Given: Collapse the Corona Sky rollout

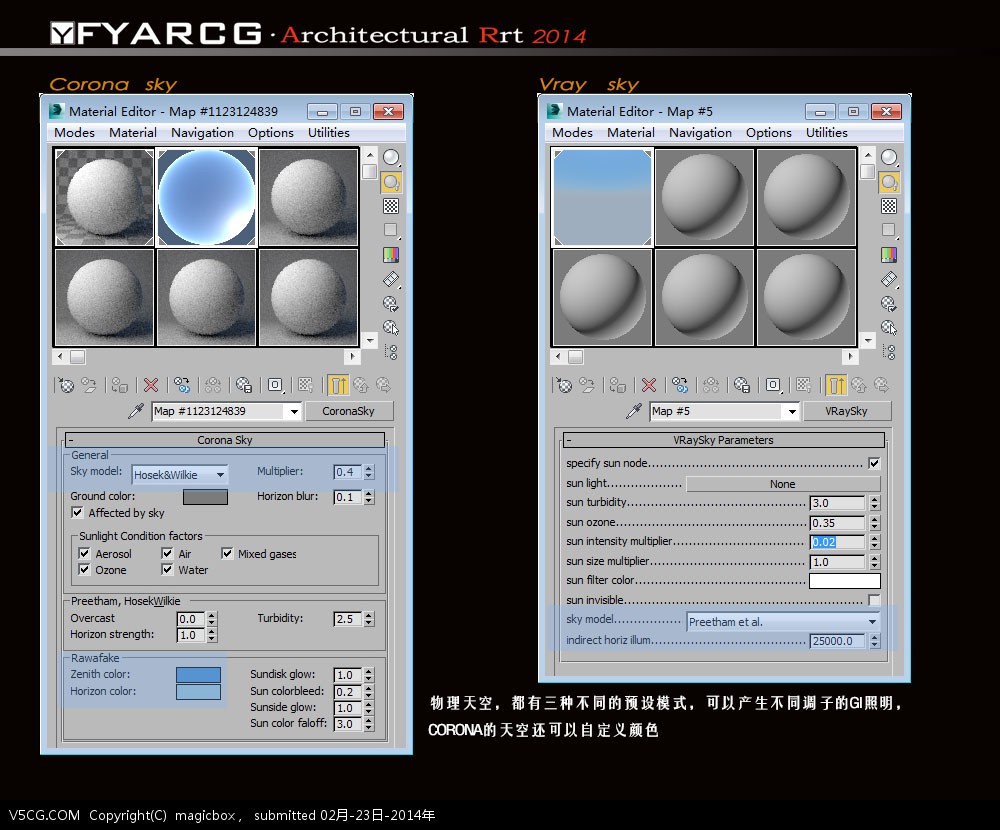Looking at the screenshot, I should (224, 440).
